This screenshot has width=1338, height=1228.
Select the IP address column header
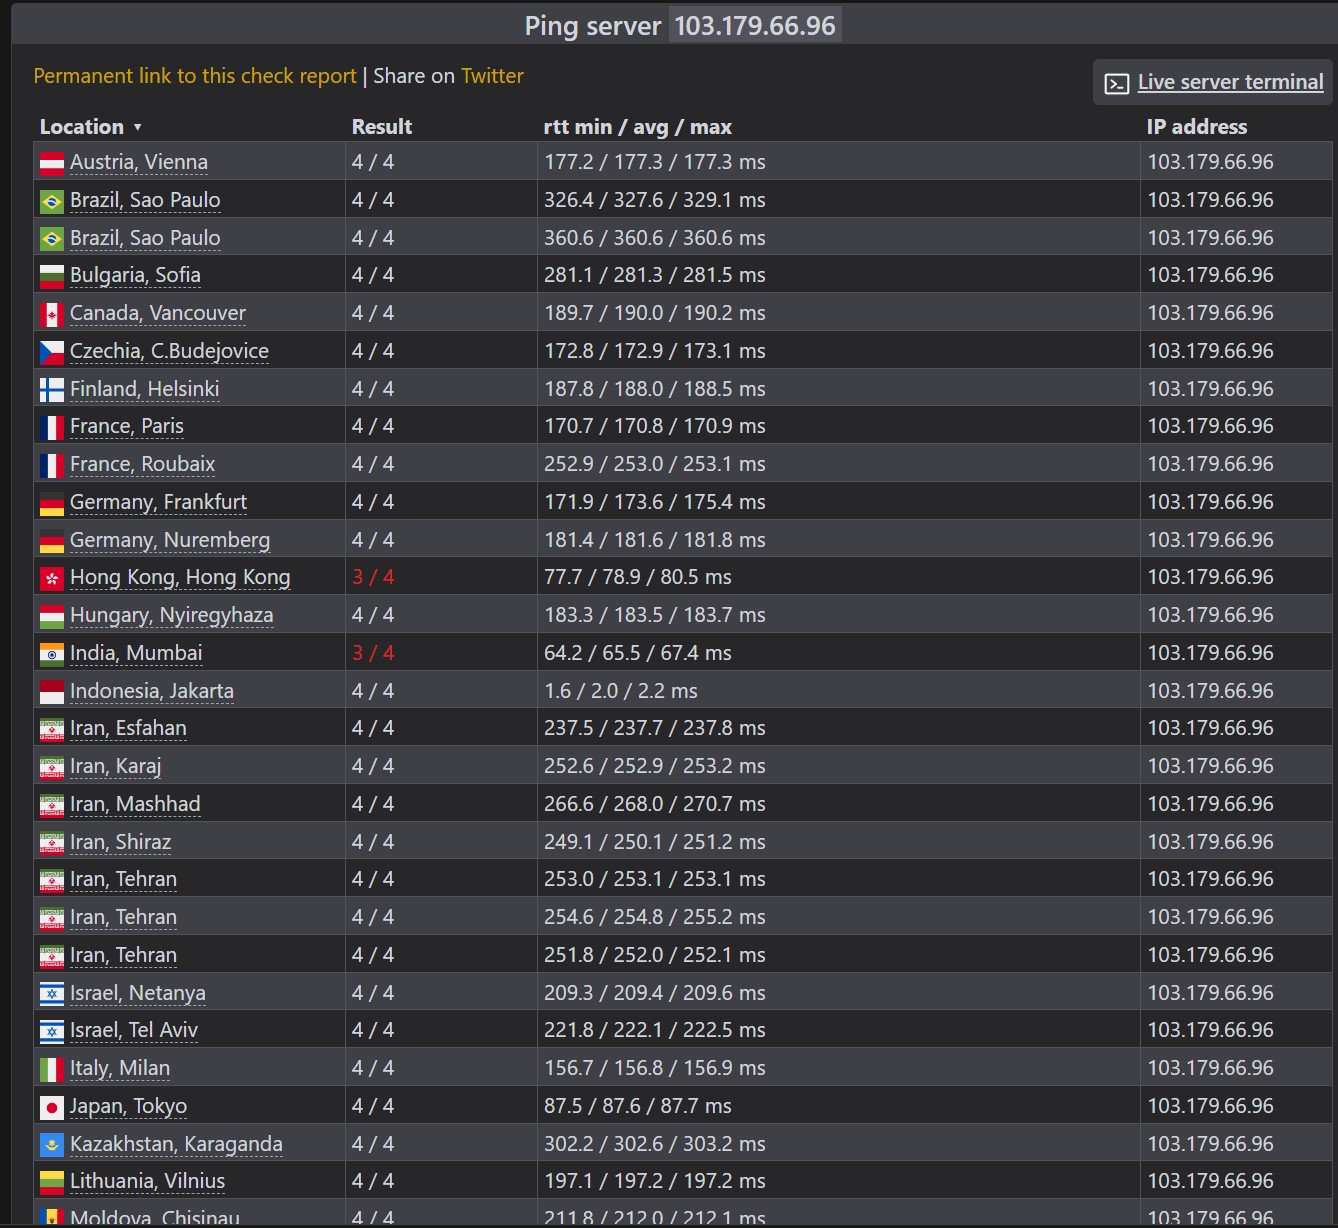click(x=1197, y=127)
